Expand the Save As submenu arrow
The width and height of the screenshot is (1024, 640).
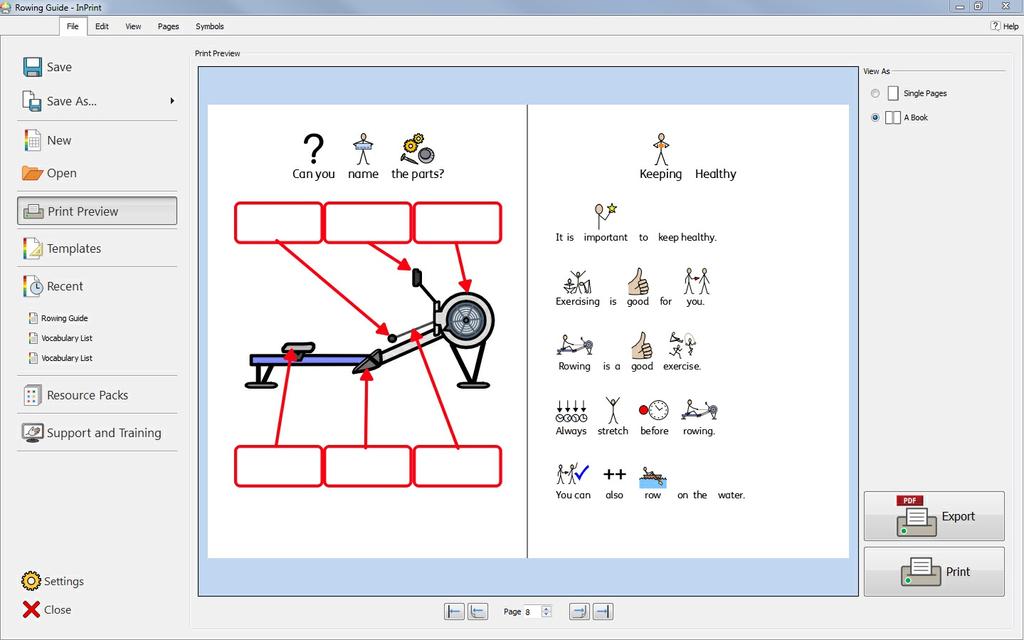click(x=172, y=101)
